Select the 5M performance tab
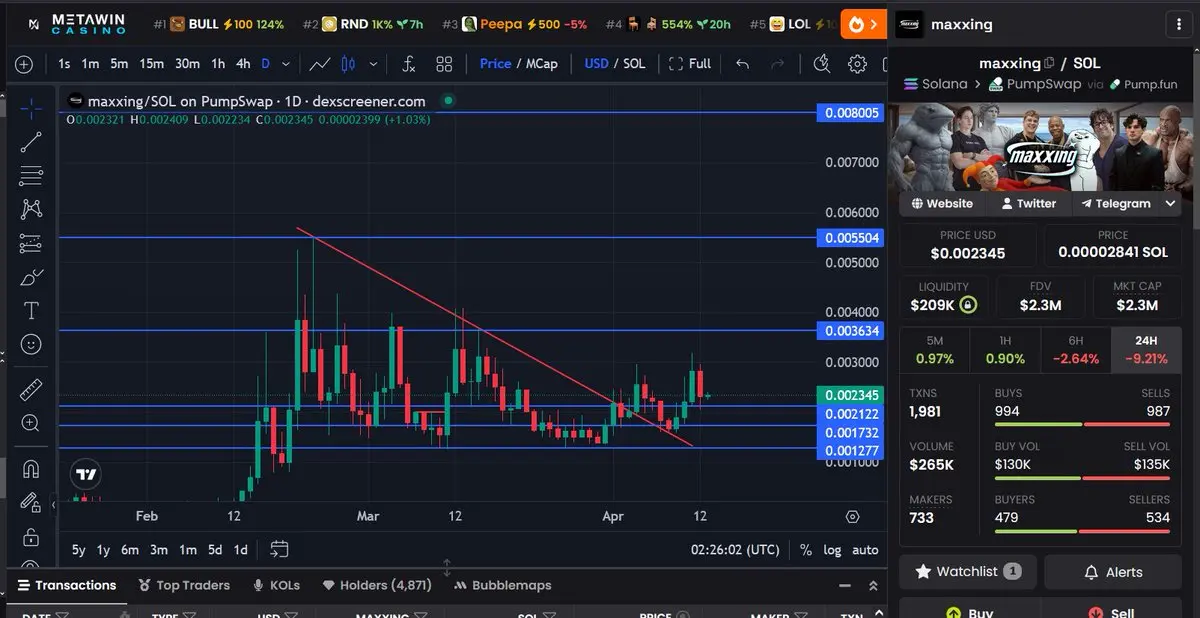The image size is (1200, 618). coord(935,350)
